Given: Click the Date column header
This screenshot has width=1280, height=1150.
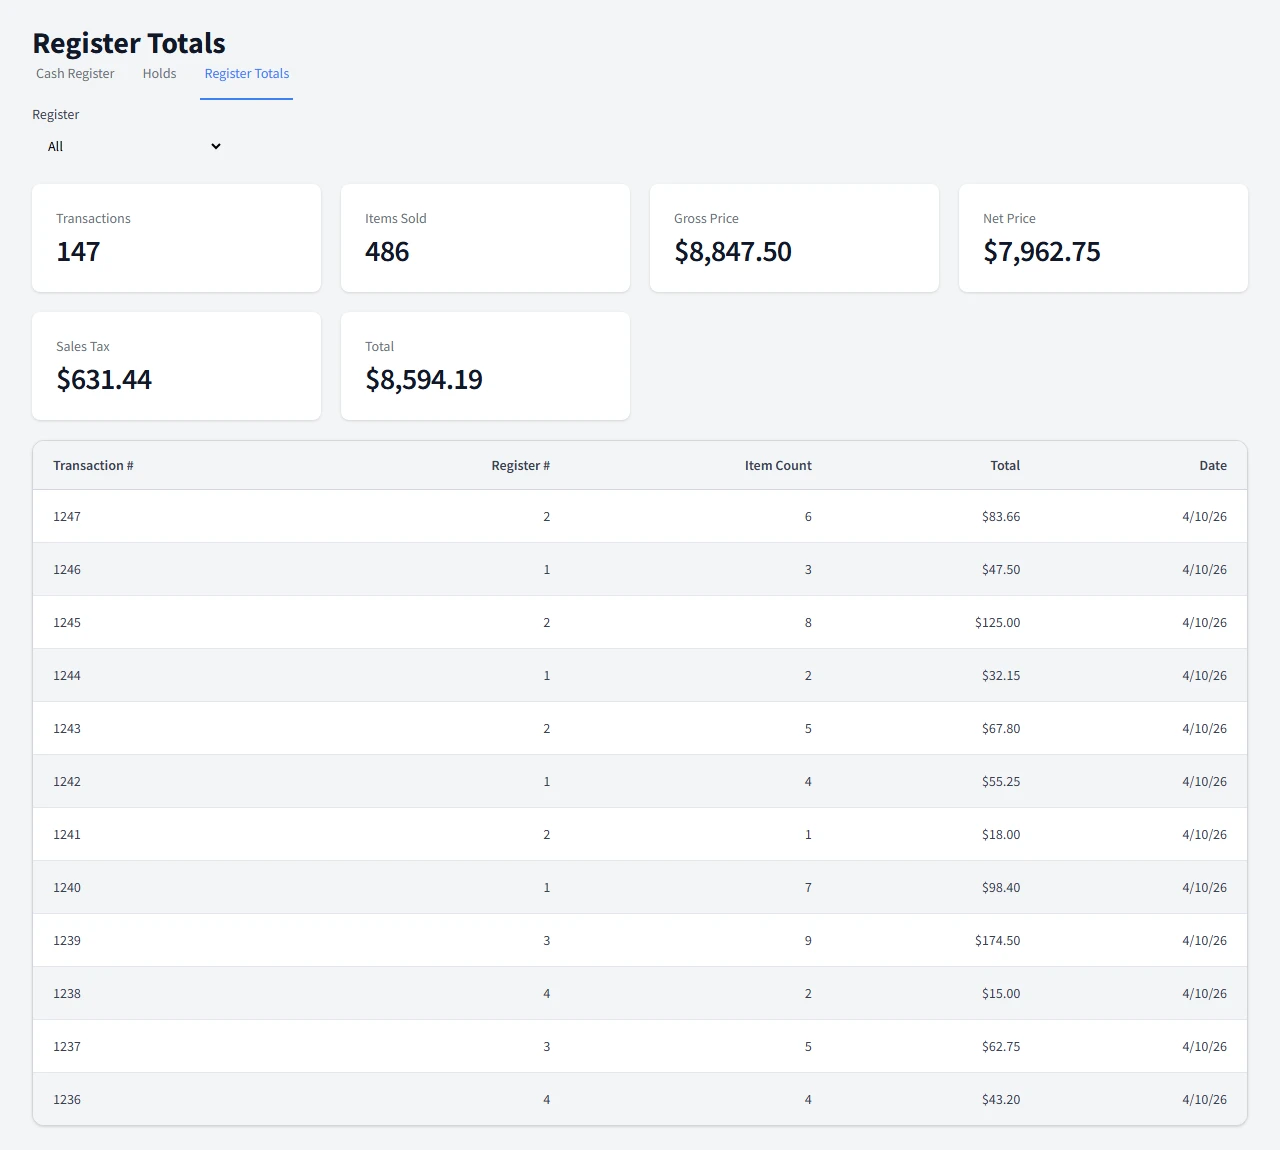Looking at the screenshot, I should coord(1212,466).
